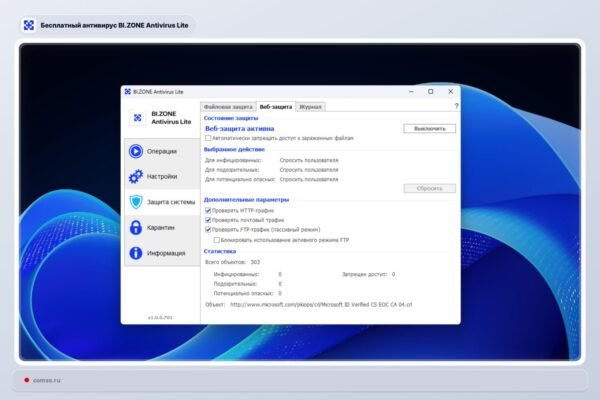The width and height of the screenshot is (600, 400).
Task: Click the Дополнительные параметры heading
Action: (246, 199)
